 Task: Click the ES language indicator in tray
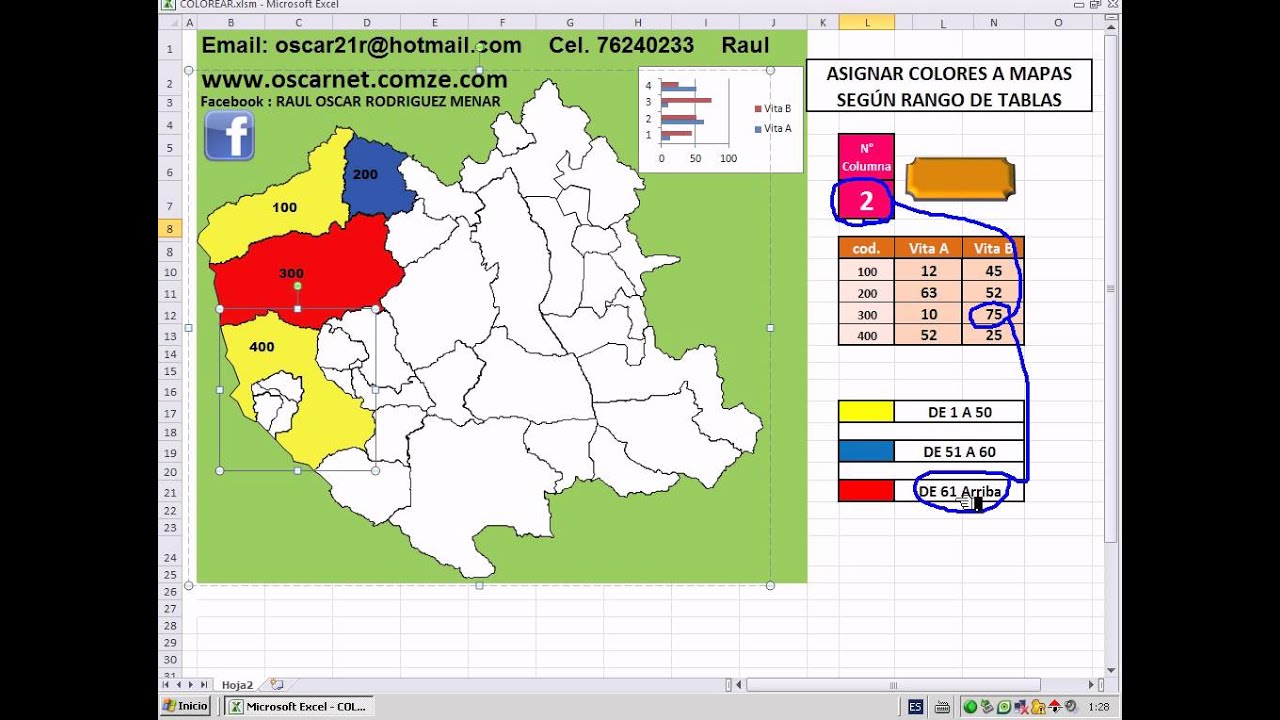(x=915, y=706)
